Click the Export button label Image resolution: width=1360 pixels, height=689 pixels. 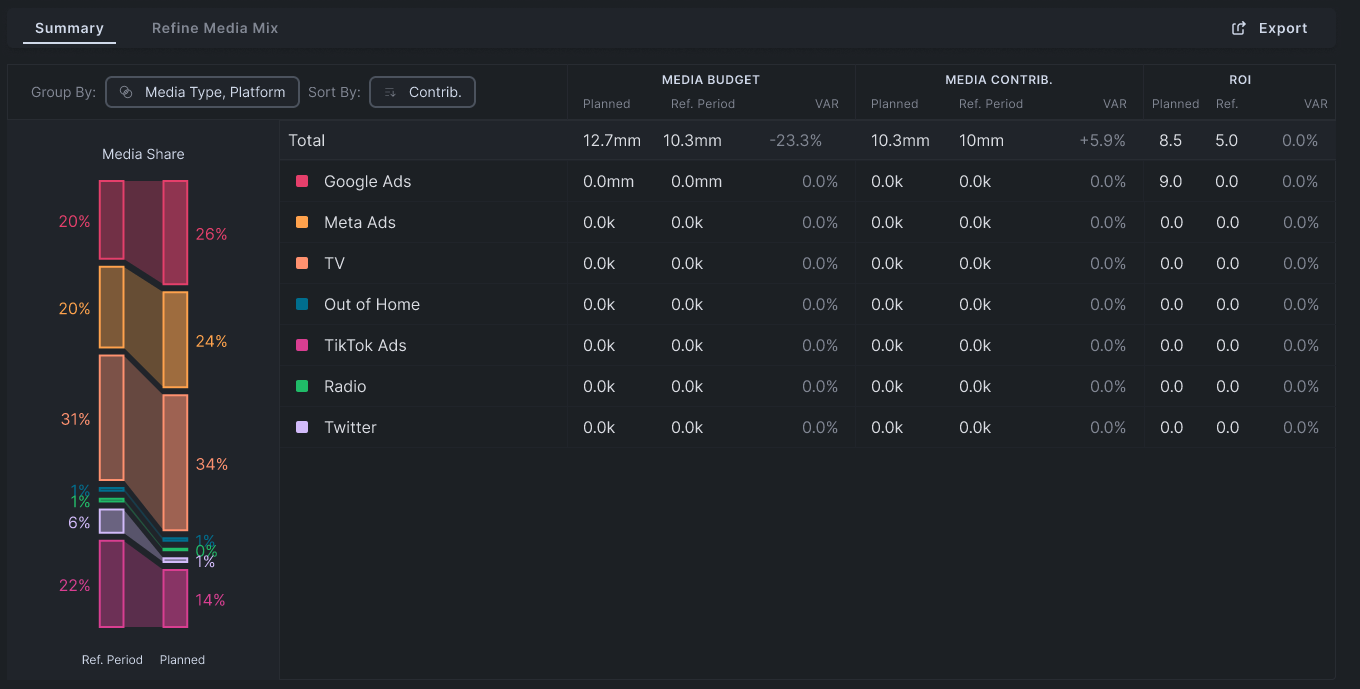1283,28
